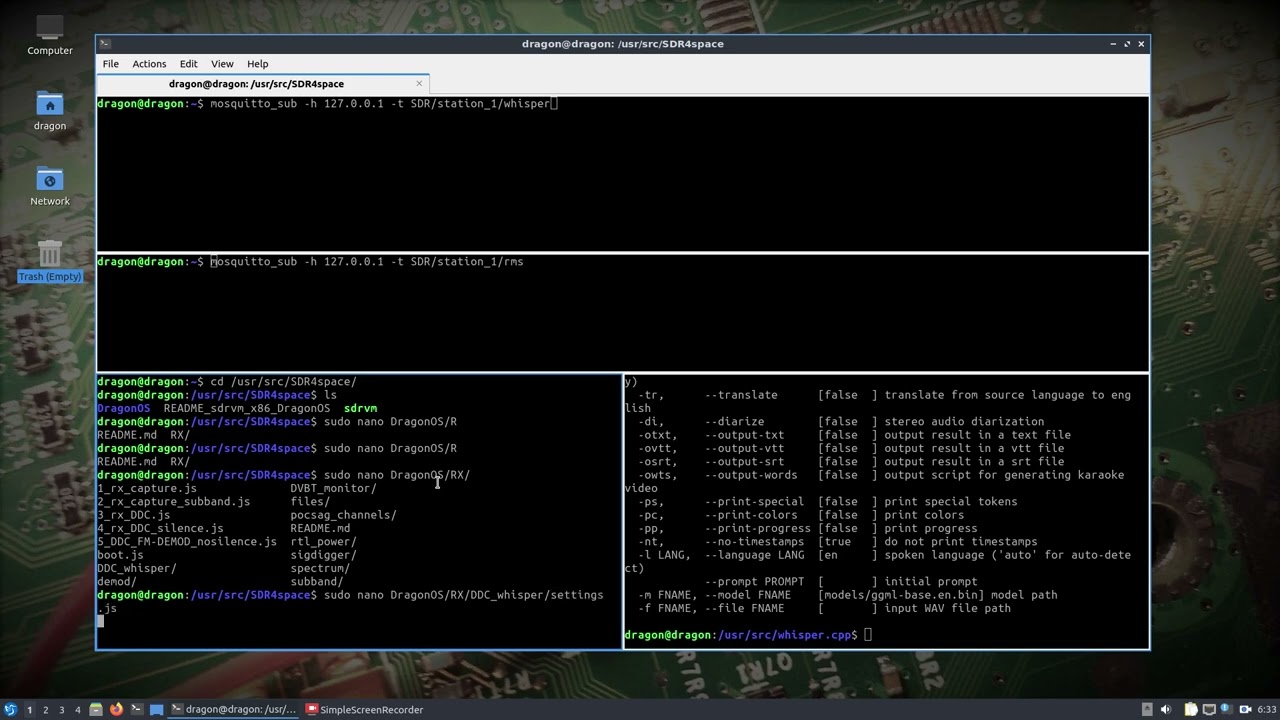Click the network connection tray icon
The width and height of the screenshot is (1280, 720).
(x=1209, y=709)
